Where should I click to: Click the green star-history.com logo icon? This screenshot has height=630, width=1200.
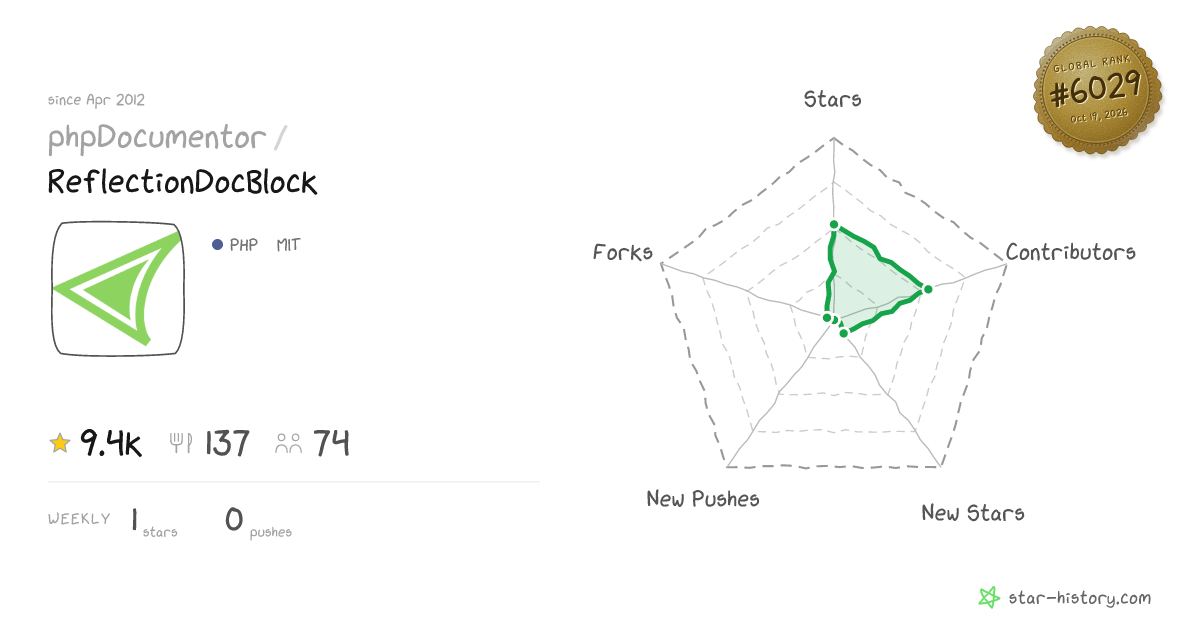(989, 598)
